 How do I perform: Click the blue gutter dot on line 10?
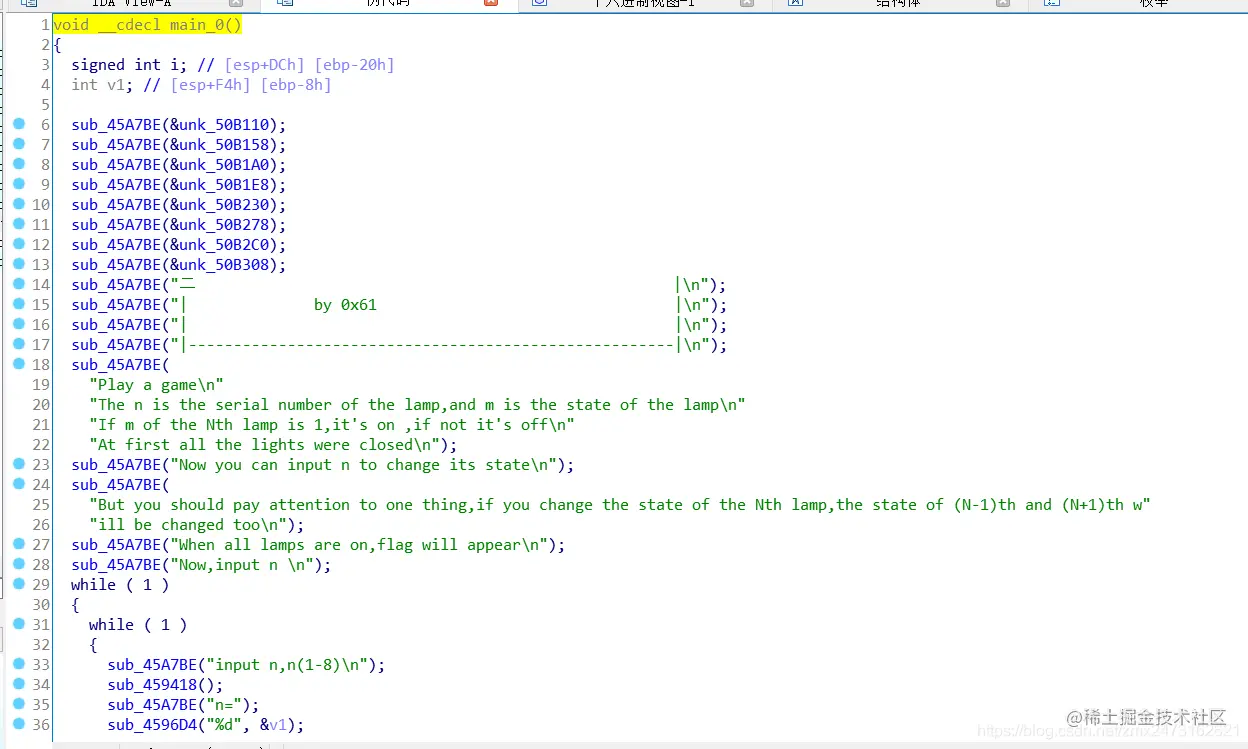point(18,204)
